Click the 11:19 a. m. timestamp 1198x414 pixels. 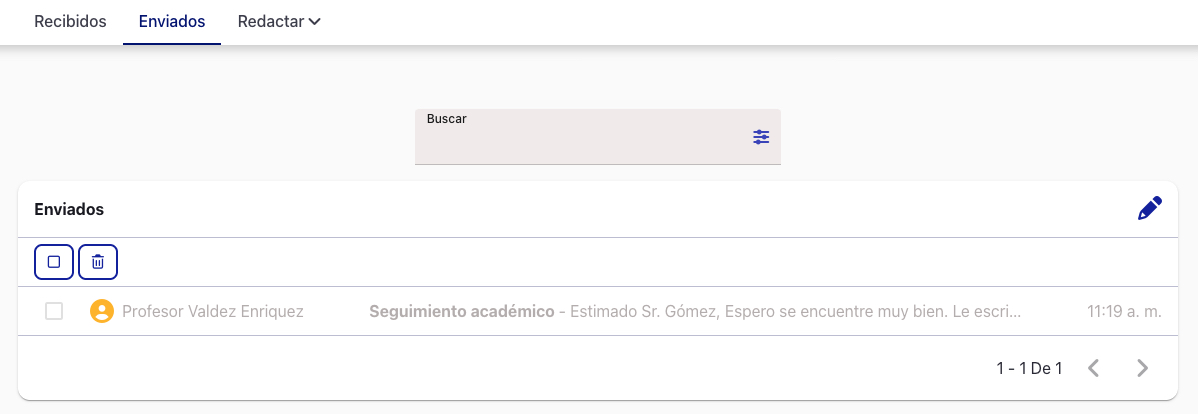point(1124,311)
